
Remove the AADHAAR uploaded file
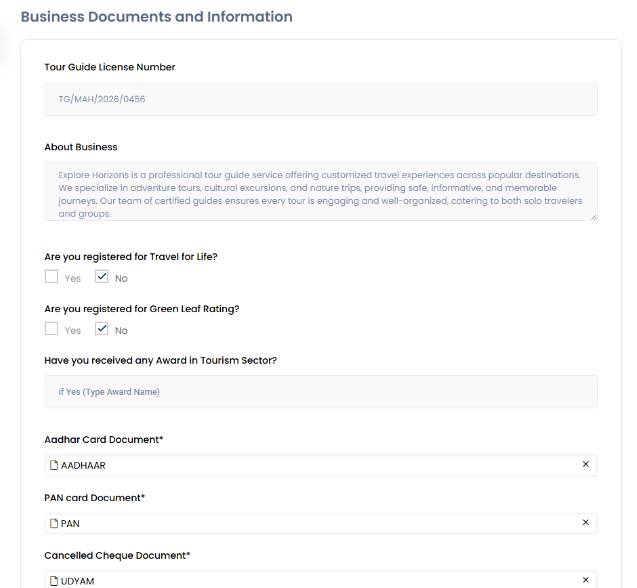pos(586,465)
